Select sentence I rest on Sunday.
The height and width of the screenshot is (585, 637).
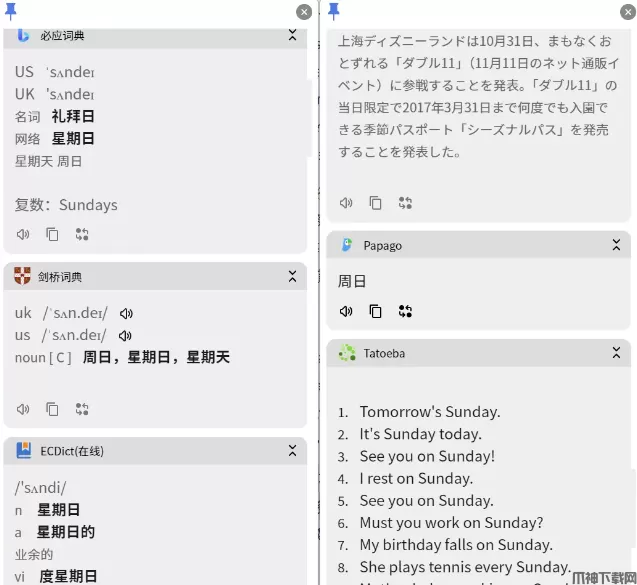coord(416,479)
